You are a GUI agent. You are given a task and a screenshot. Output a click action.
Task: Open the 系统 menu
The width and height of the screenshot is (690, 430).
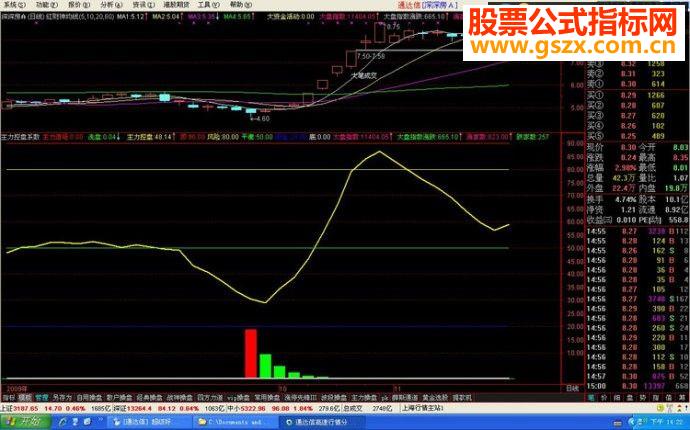pos(13,5)
